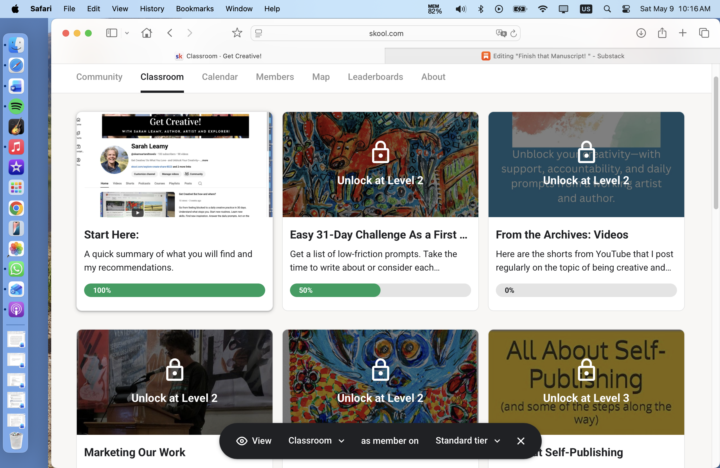720x468 pixels.
Task: Click the 50% progress bar
Action: point(380,290)
